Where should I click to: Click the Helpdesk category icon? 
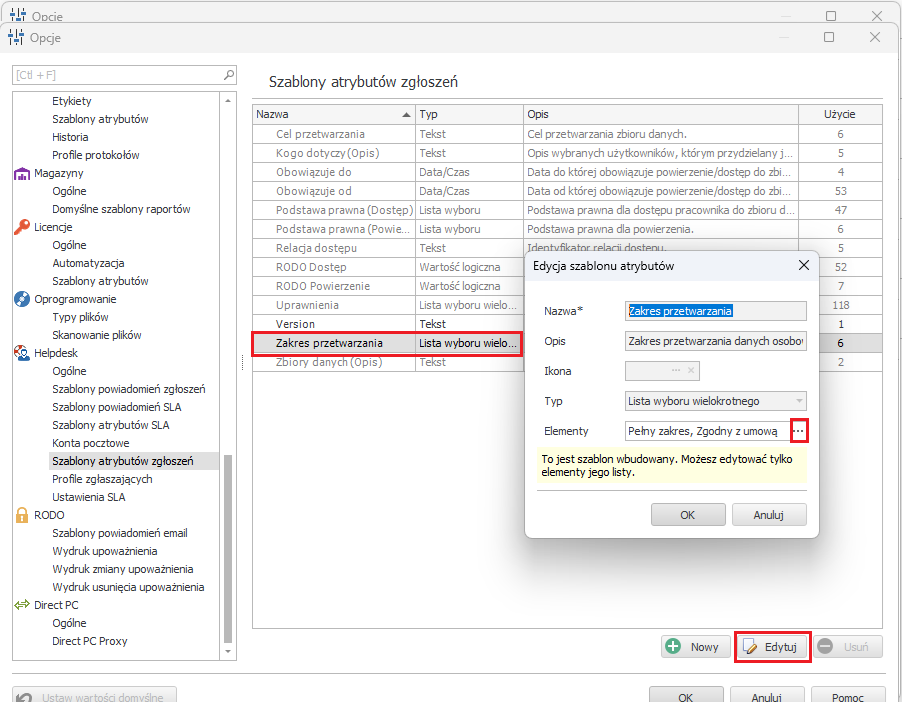pos(22,353)
